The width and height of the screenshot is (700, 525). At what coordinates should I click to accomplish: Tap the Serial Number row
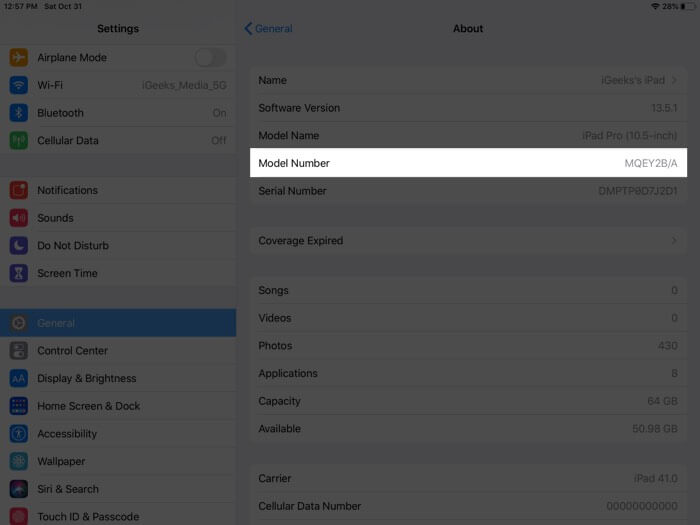pyautogui.click(x=468, y=191)
